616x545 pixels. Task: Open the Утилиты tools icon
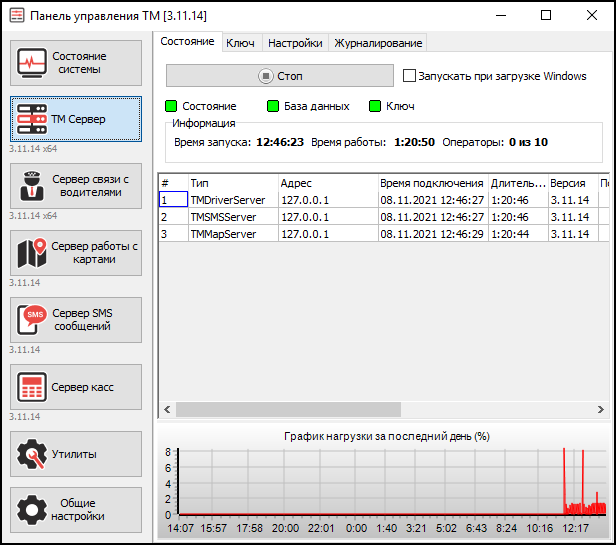click(x=32, y=454)
